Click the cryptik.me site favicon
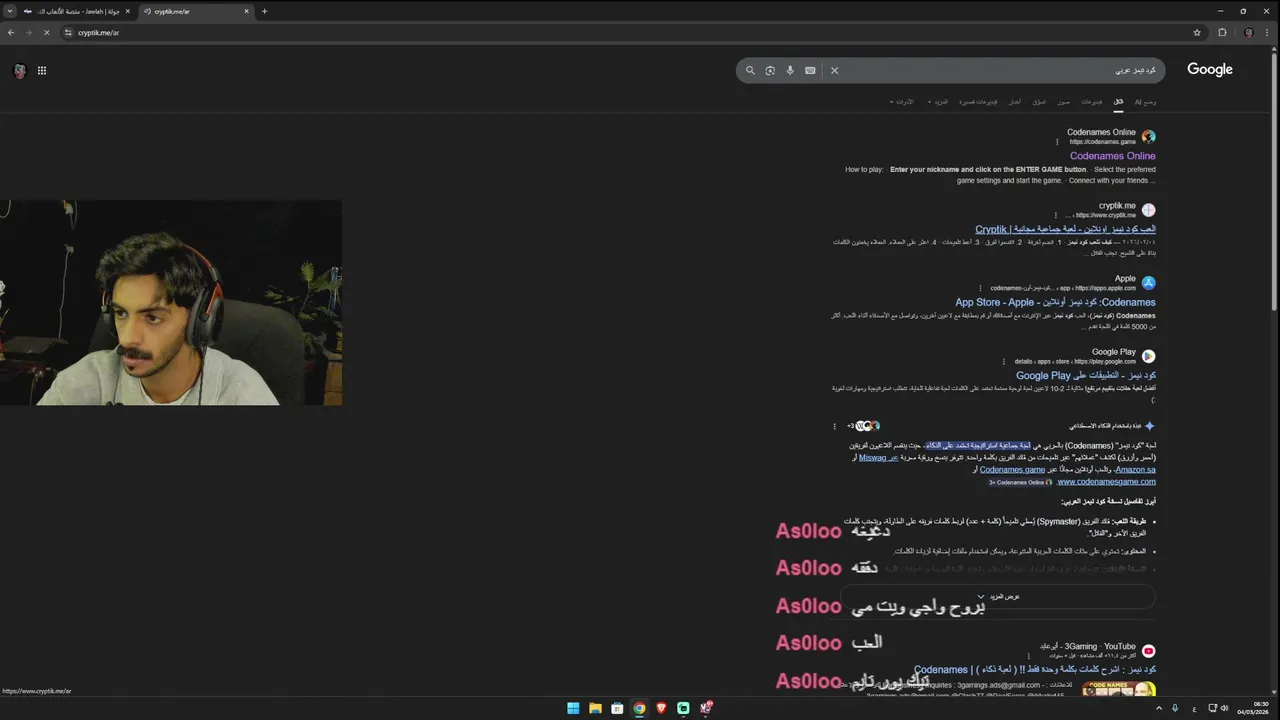The image size is (1280, 720). (1148, 210)
